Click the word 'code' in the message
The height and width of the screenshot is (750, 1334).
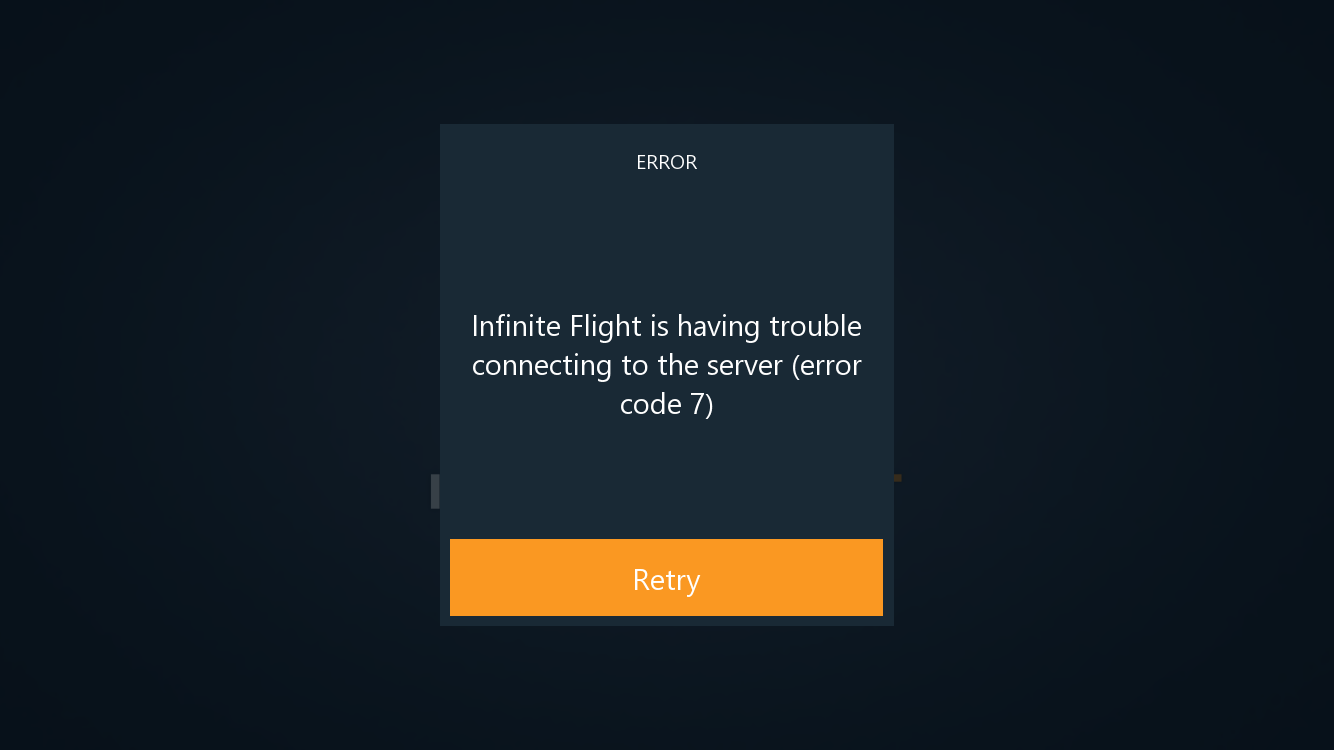pyautogui.click(x=650, y=405)
